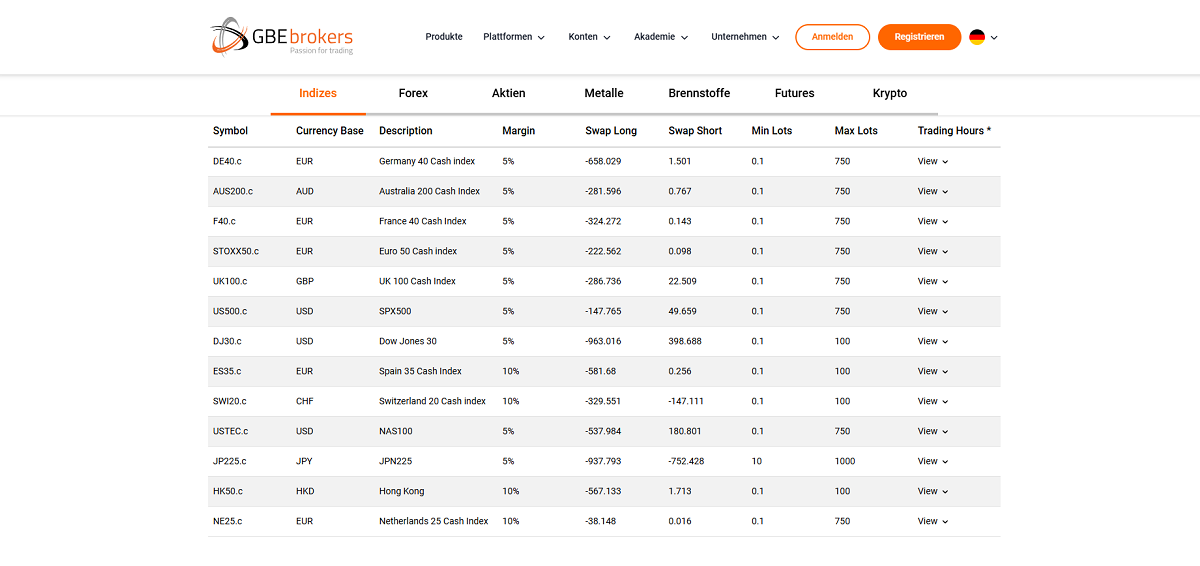Viewport: 1200px width, 566px height.
Task: Open the language selector chevron
Action: 994,38
